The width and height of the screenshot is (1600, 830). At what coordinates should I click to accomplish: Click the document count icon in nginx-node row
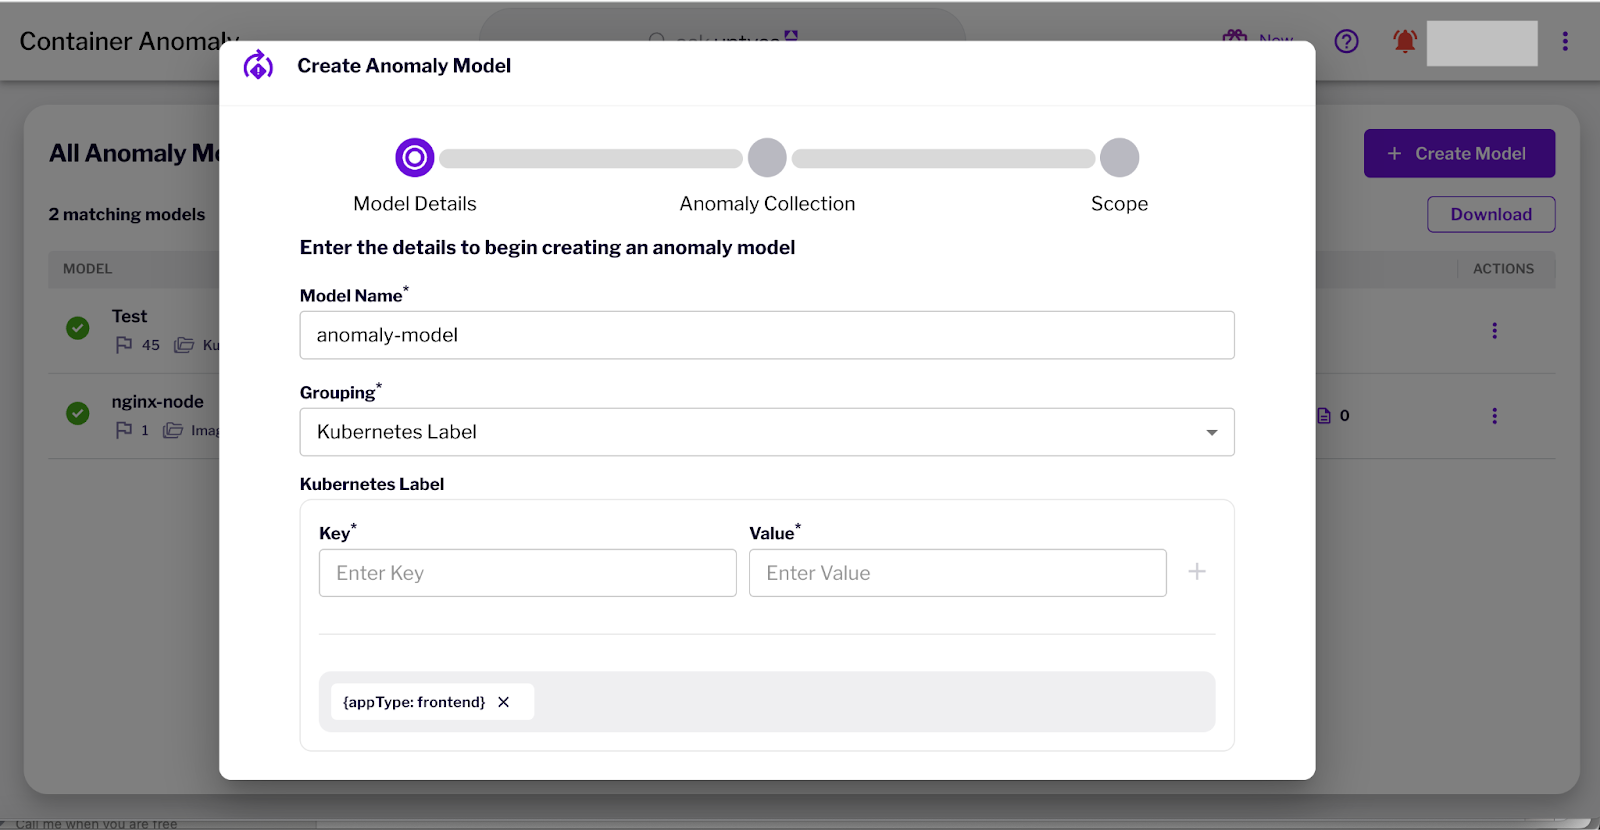pos(1324,416)
